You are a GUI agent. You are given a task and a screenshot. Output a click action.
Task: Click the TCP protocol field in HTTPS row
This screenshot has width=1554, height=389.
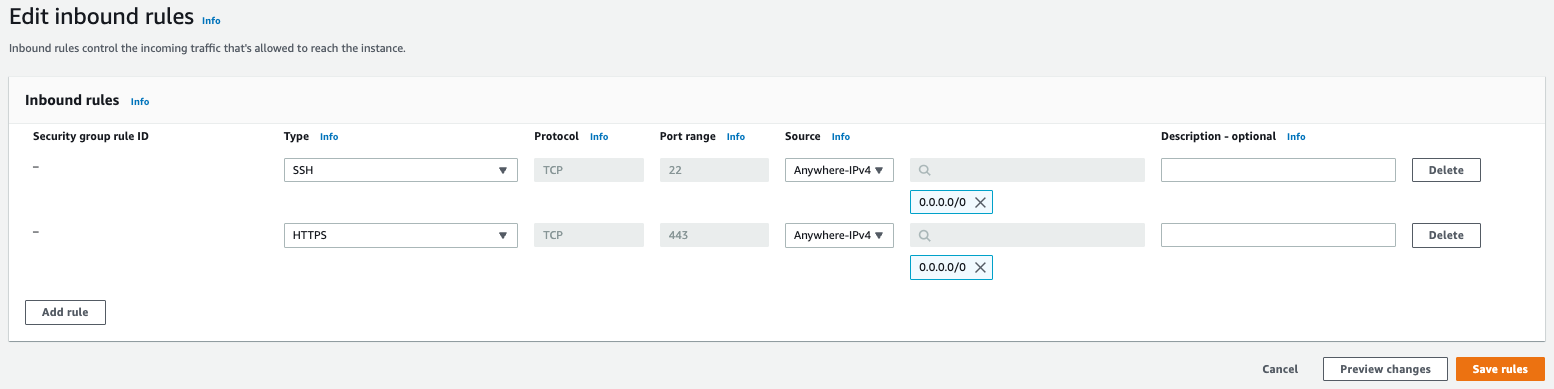click(589, 235)
